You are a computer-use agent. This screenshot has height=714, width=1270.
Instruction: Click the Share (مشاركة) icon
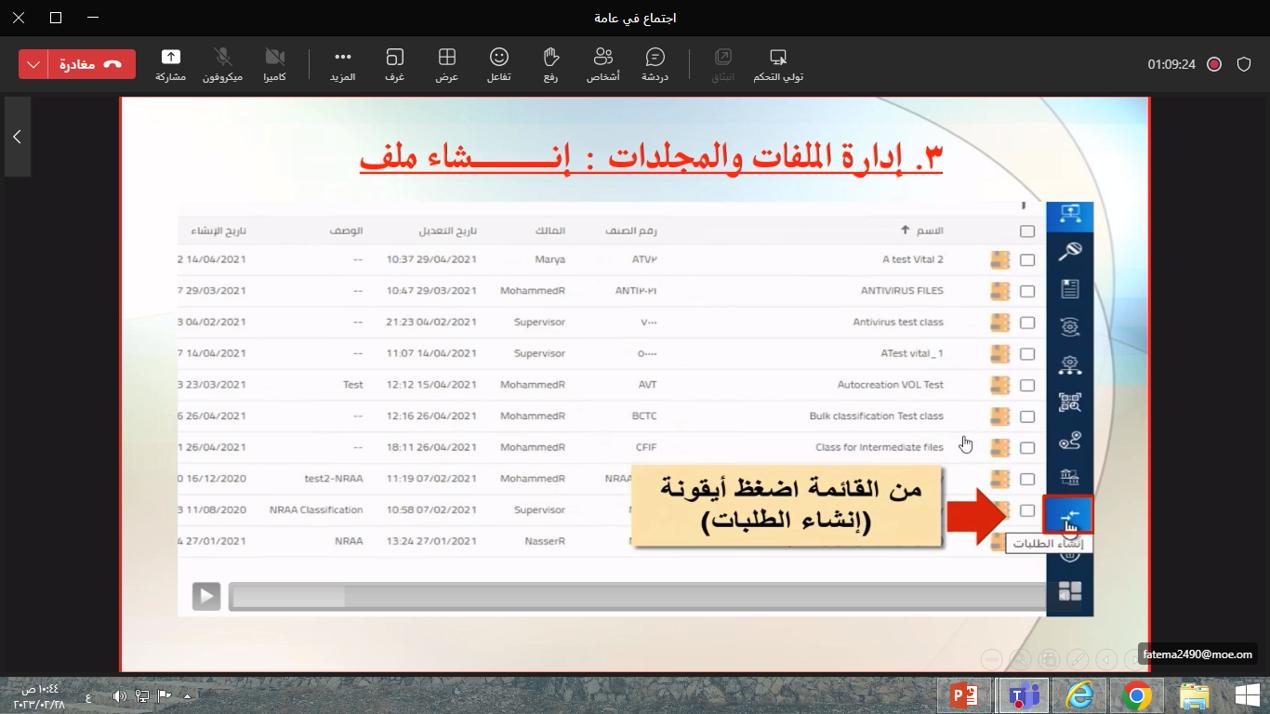pyautogui.click(x=171, y=64)
